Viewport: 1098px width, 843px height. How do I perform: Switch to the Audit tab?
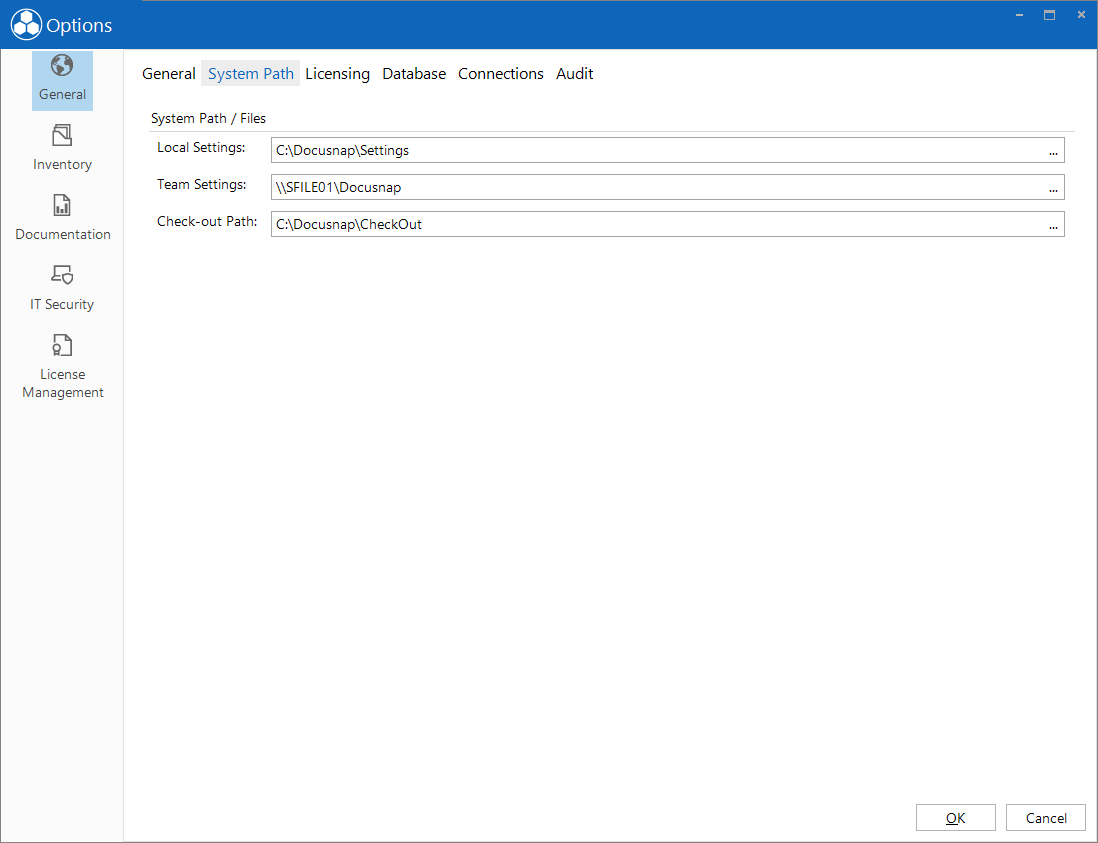click(575, 74)
